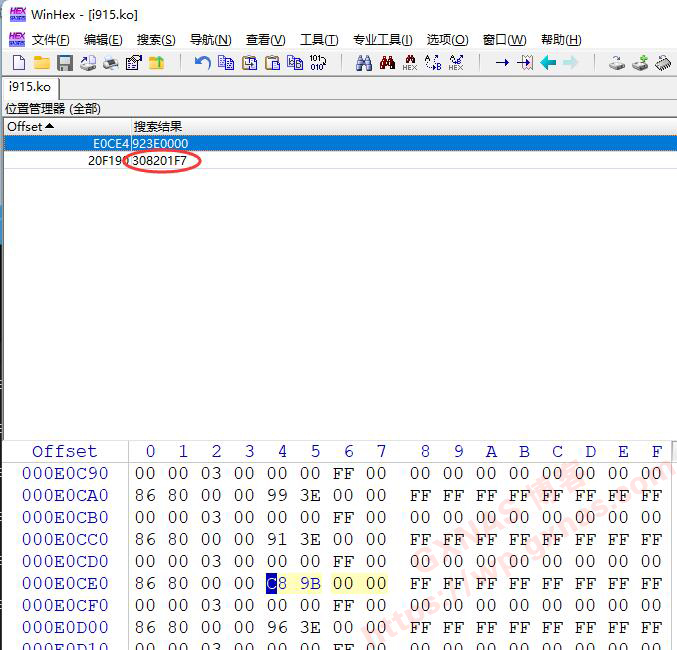Viewport: 677px width, 650px height.
Task: Click the Open Disk icon
Action: point(617,63)
